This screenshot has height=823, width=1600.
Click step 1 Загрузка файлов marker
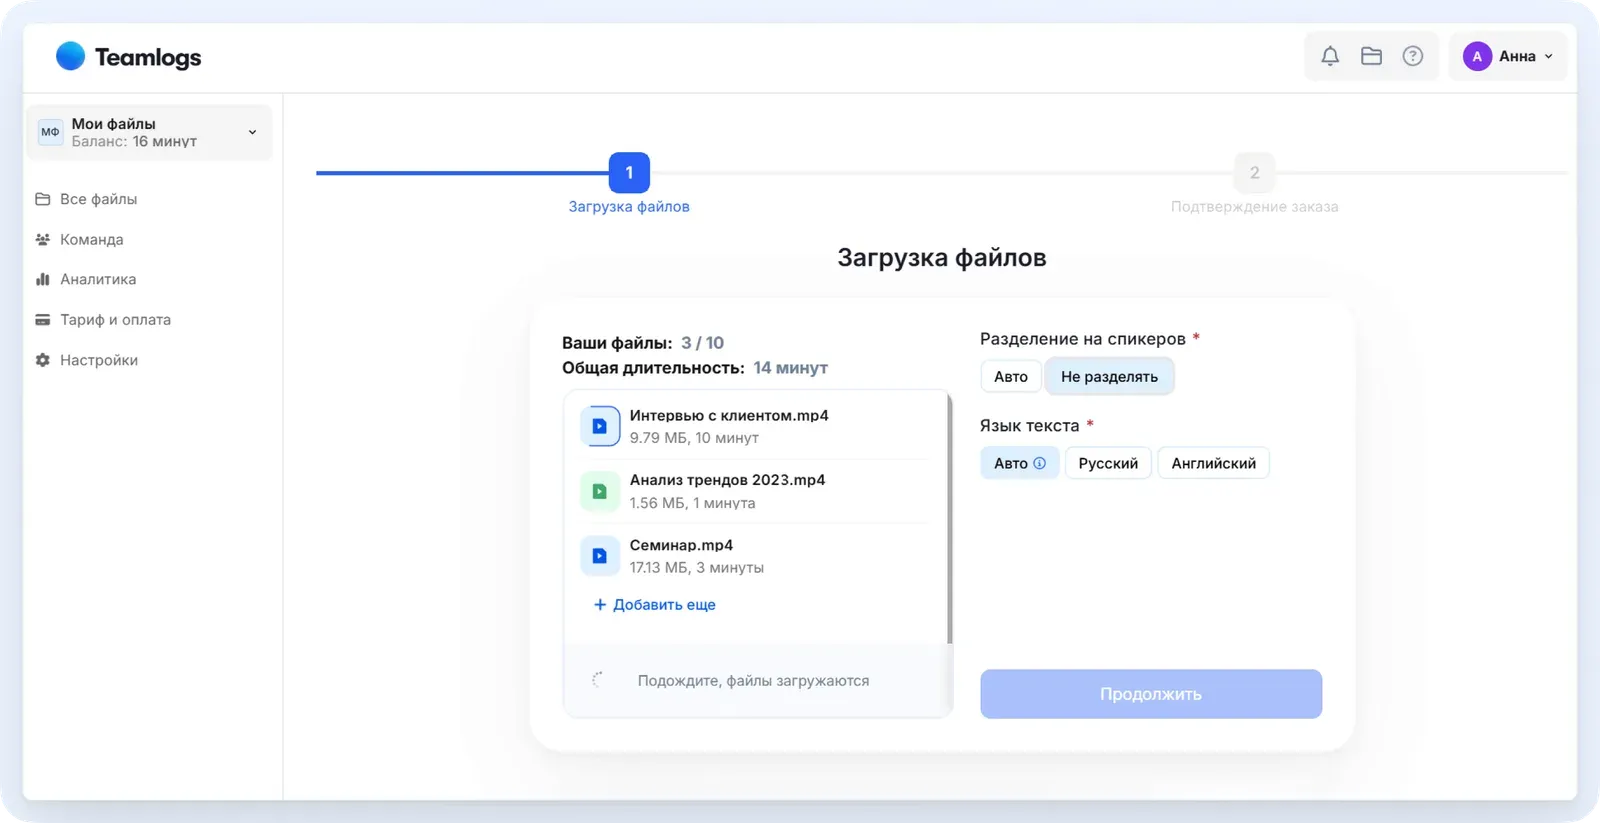tap(629, 173)
